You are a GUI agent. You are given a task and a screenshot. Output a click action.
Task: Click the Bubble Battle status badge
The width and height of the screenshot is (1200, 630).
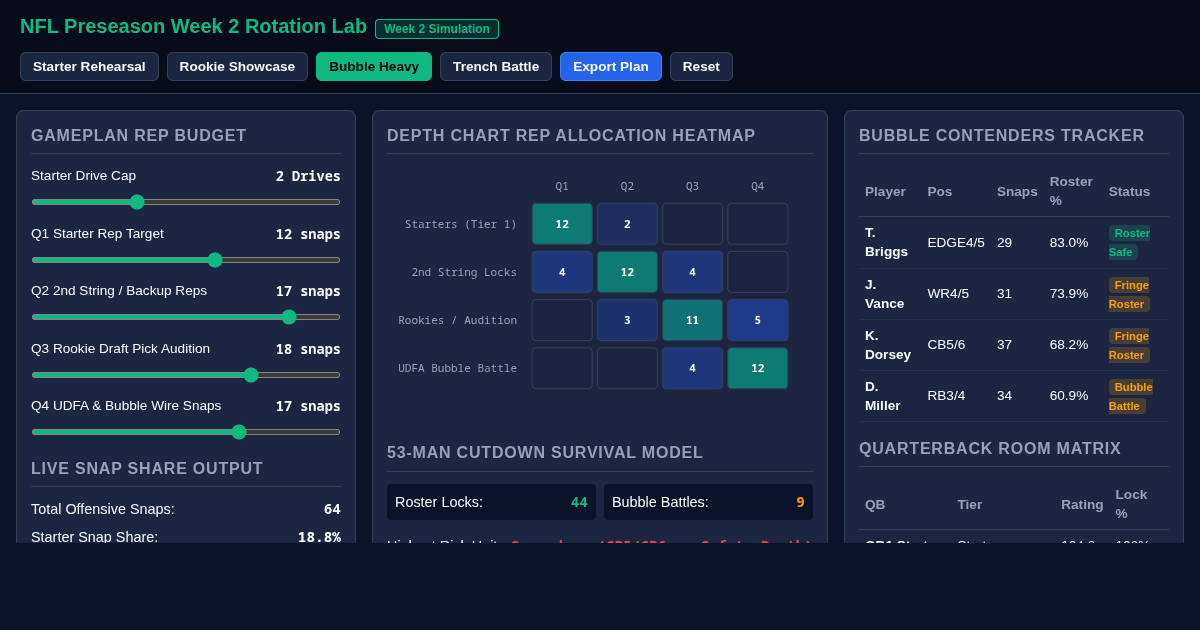[x=1131, y=396]
